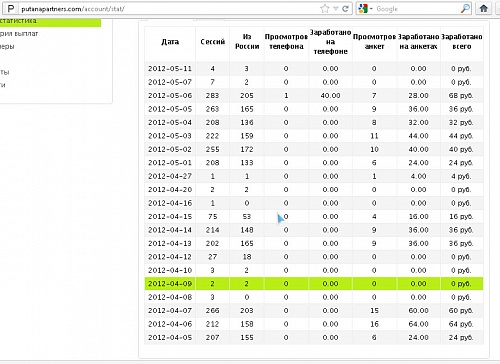Select date cell 2012-04-05
Screen dimensions: 500x364
(170, 337)
